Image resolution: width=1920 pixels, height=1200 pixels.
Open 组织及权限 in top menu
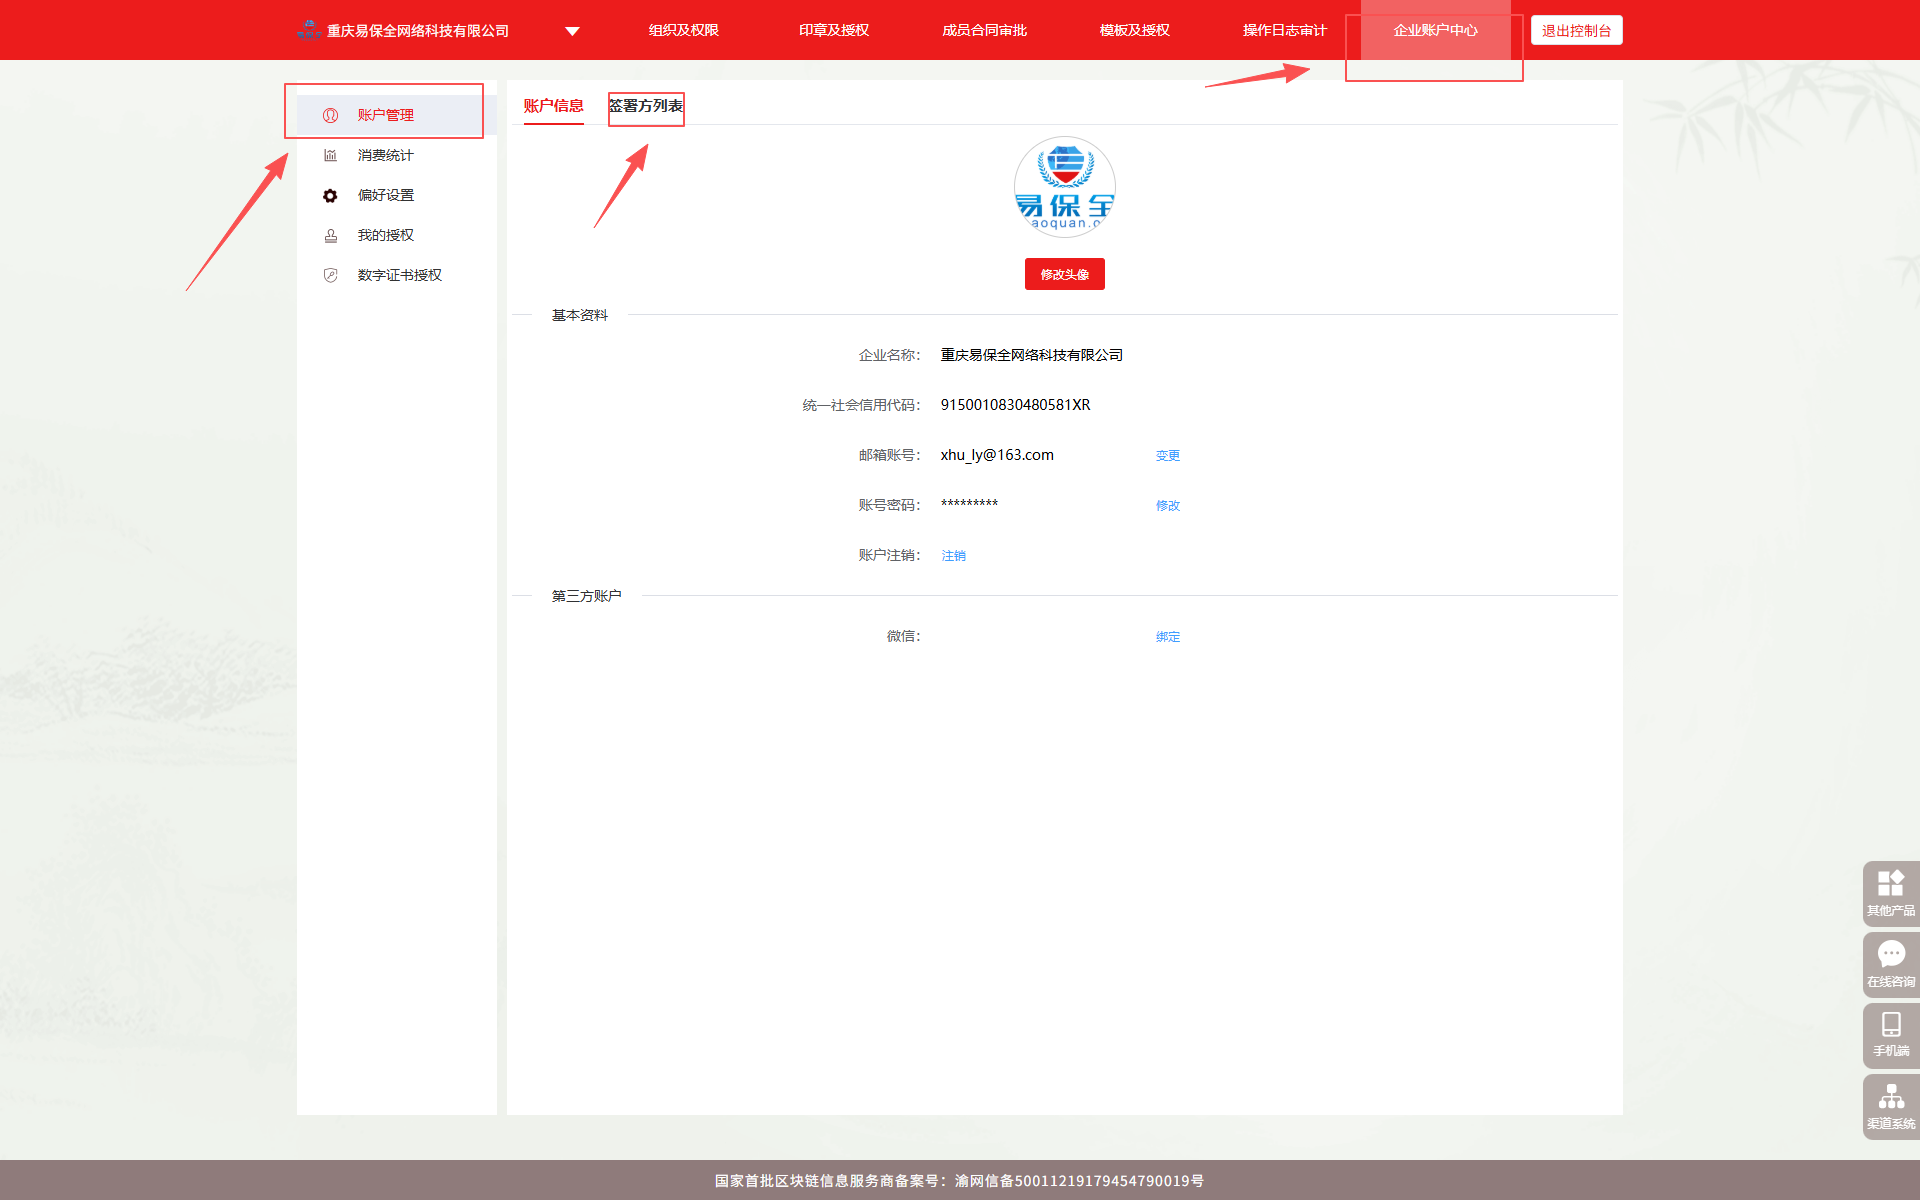[x=683, y=30]
